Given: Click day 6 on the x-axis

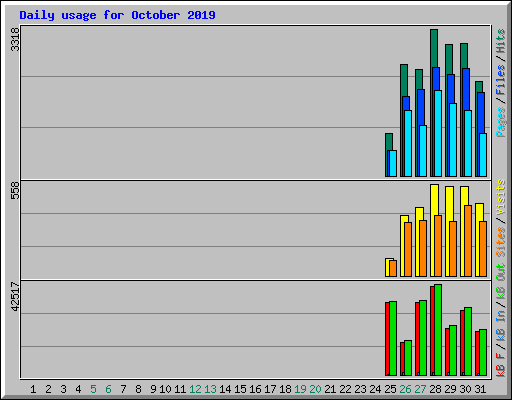Looking at the screenshot, I should tap(108, 389).
